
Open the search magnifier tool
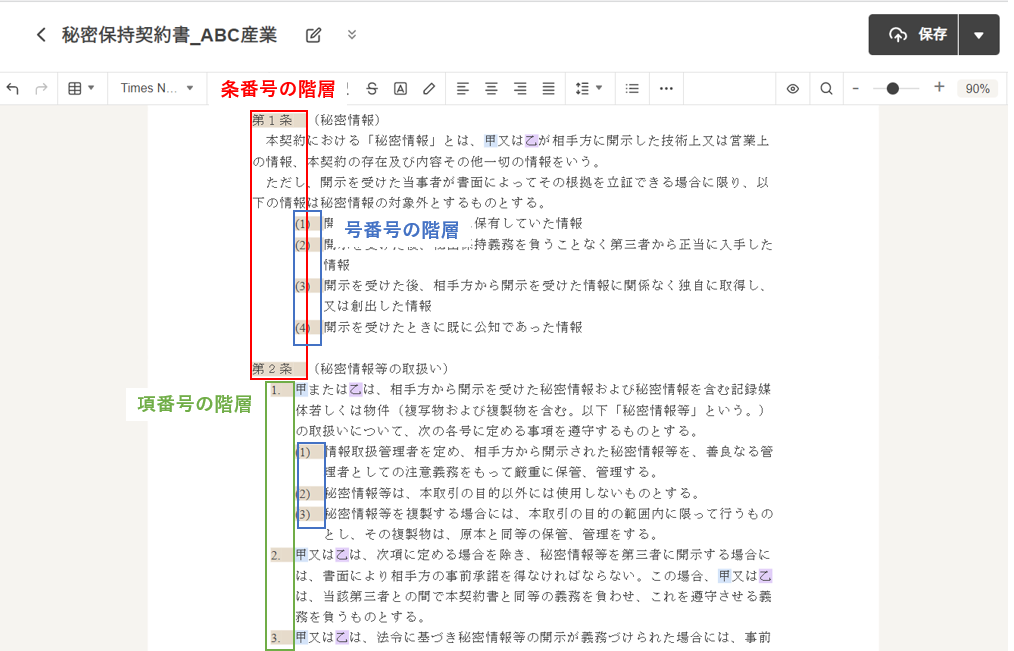click(826, 88)
